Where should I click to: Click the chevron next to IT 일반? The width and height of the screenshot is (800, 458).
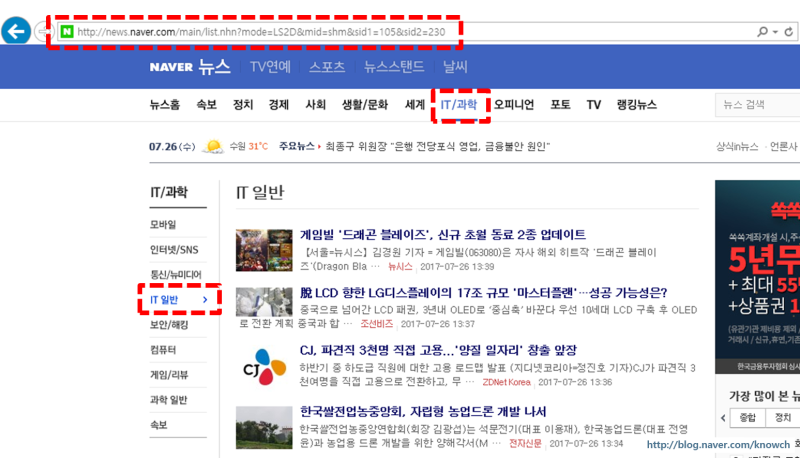tap(205, 299)
